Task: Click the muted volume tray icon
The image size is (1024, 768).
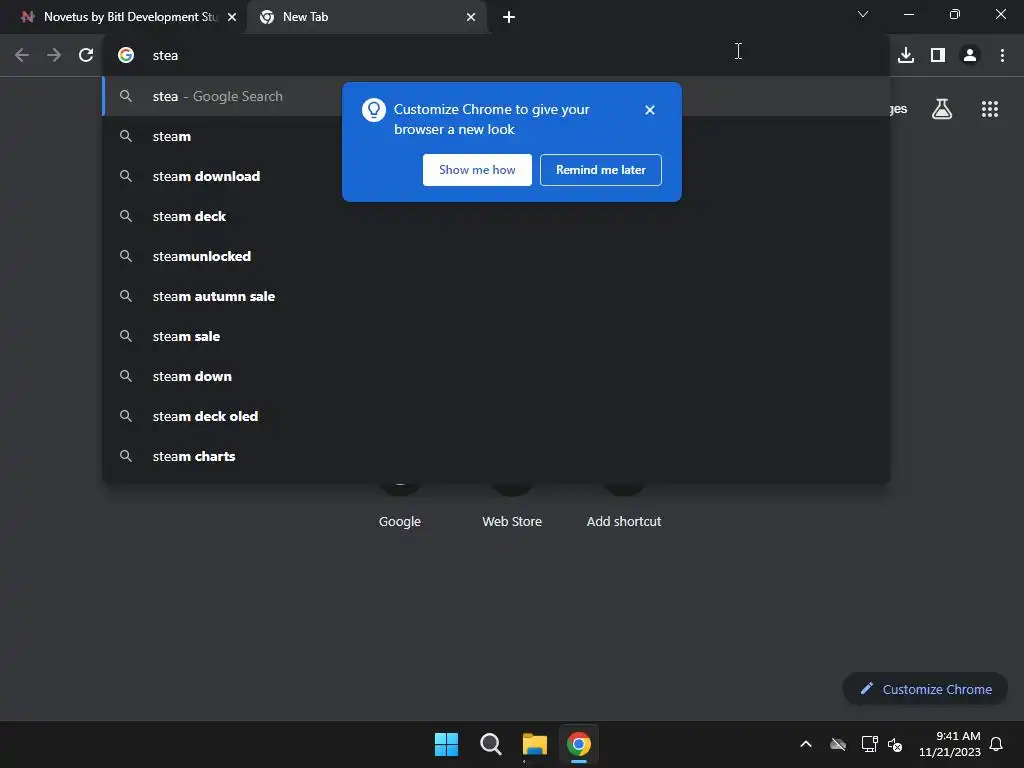Action: [x=895, y=744]
